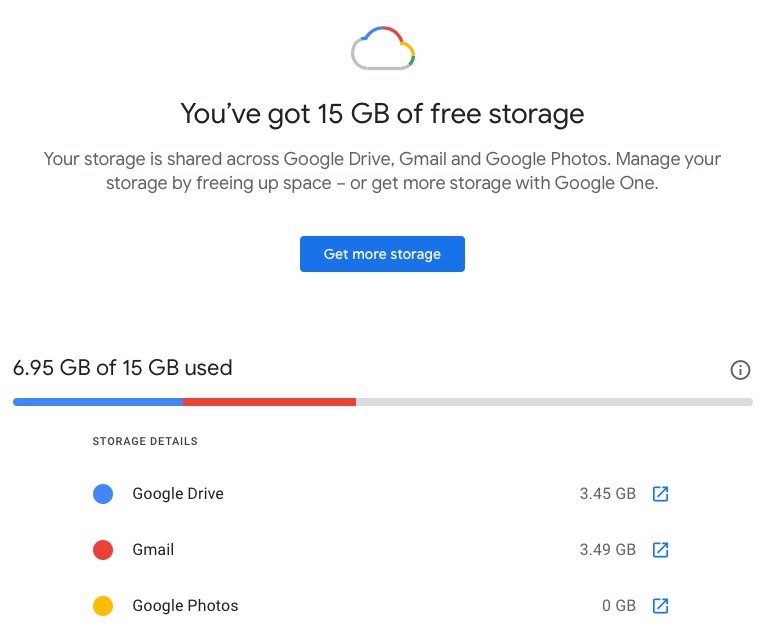This screenshot has width=765, height=640.
Task: Click the gray unused portion of storage bar
Action: pos(554,402)
